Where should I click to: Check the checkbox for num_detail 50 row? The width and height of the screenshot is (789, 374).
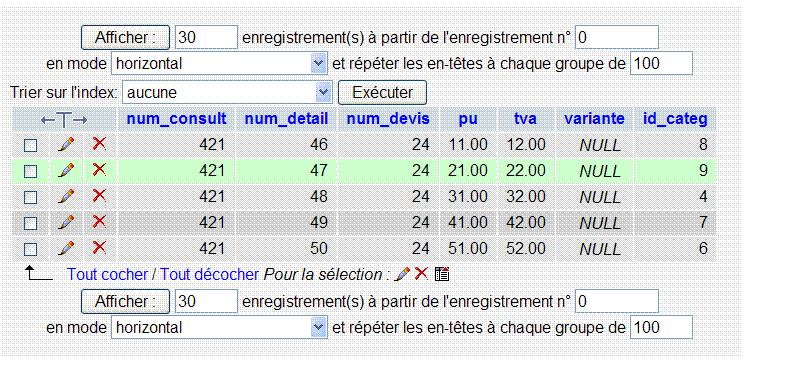click(31, 249)
